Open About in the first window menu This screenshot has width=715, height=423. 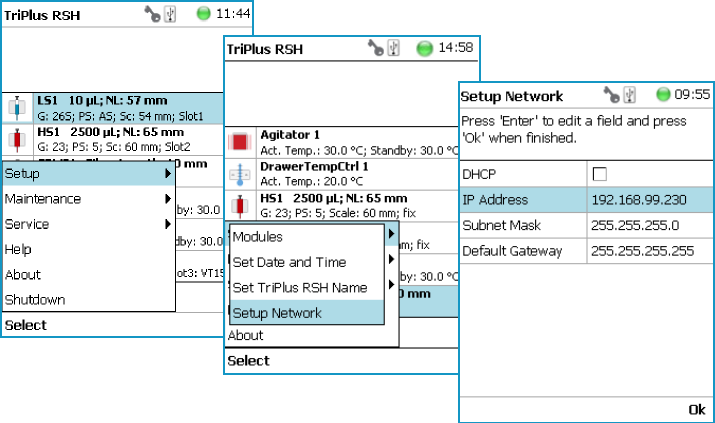pyautogui.click(x=89, y=274)
